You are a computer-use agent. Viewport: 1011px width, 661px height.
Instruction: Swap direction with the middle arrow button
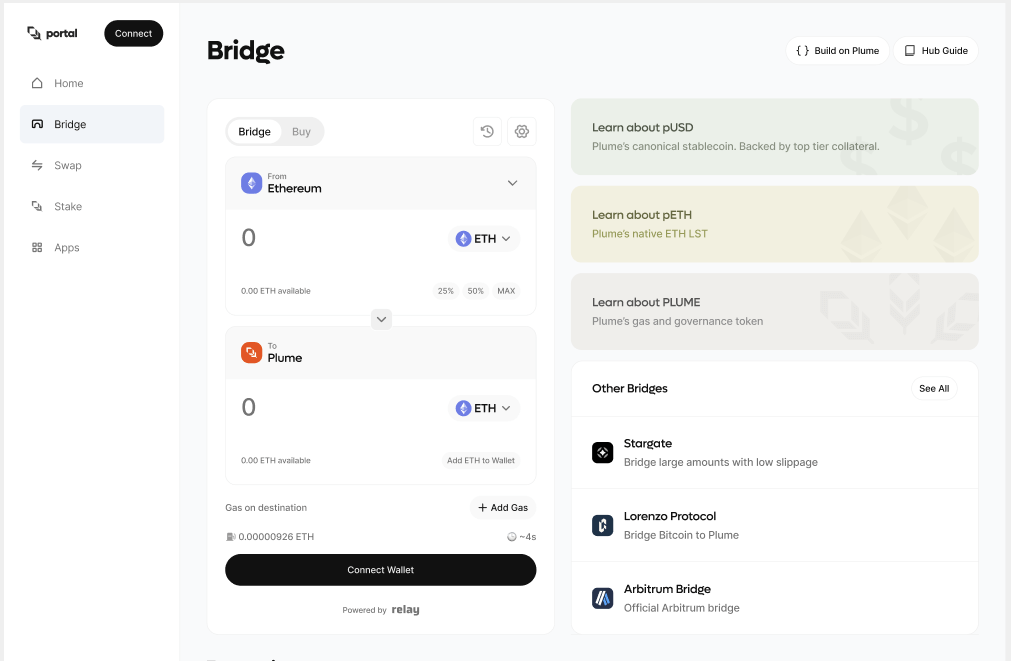coord(381,319)
